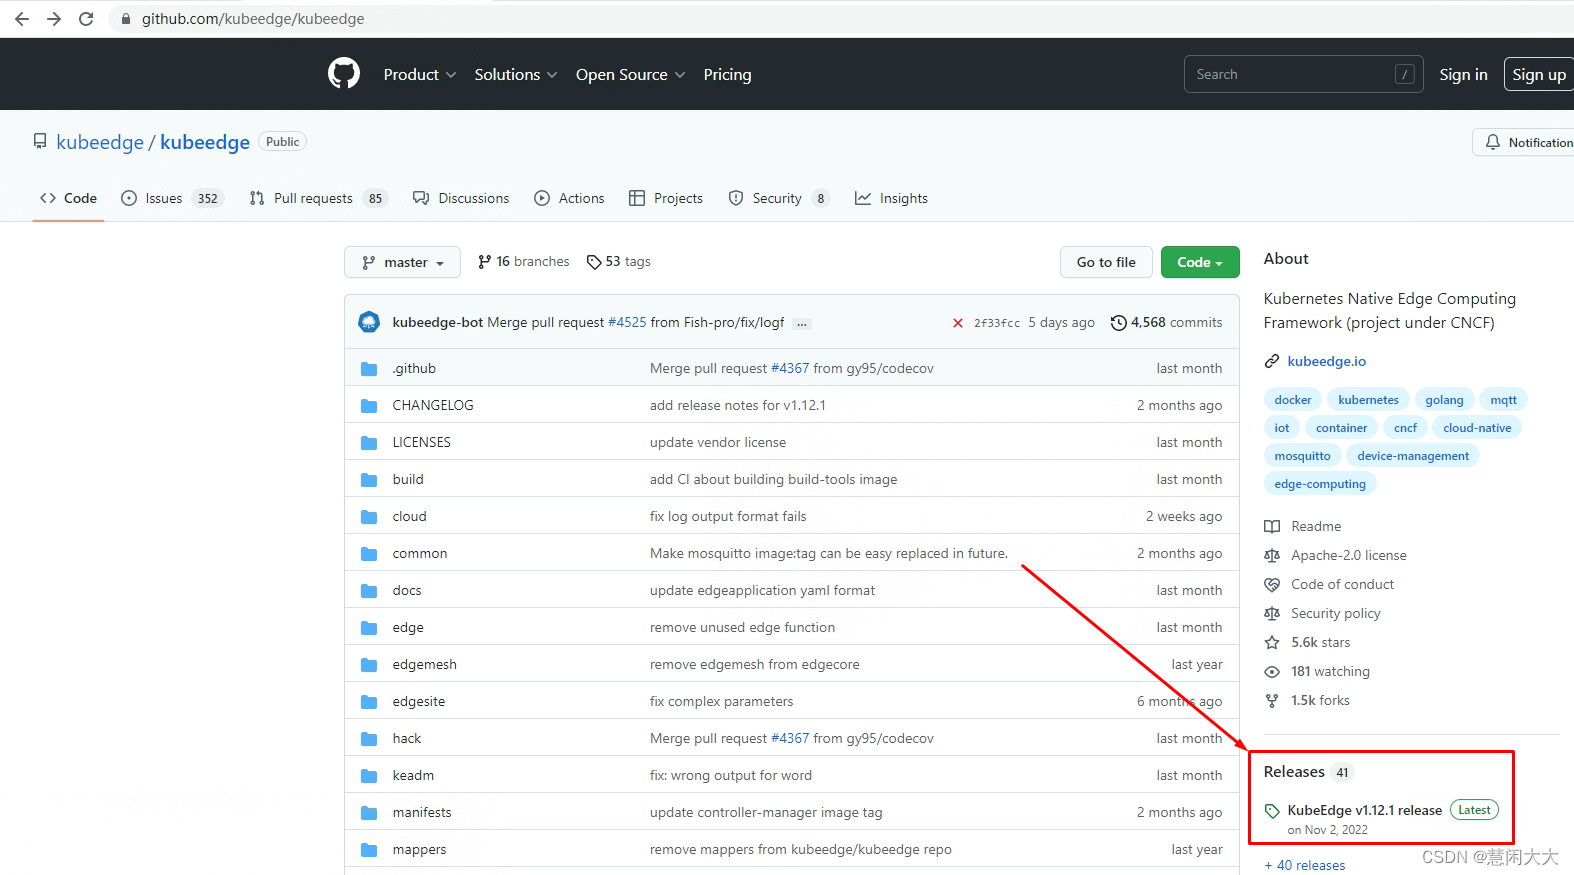Click the edge-computing topic tag
This screenshot has height=875, width=1574.
(x=1320, y=484)
